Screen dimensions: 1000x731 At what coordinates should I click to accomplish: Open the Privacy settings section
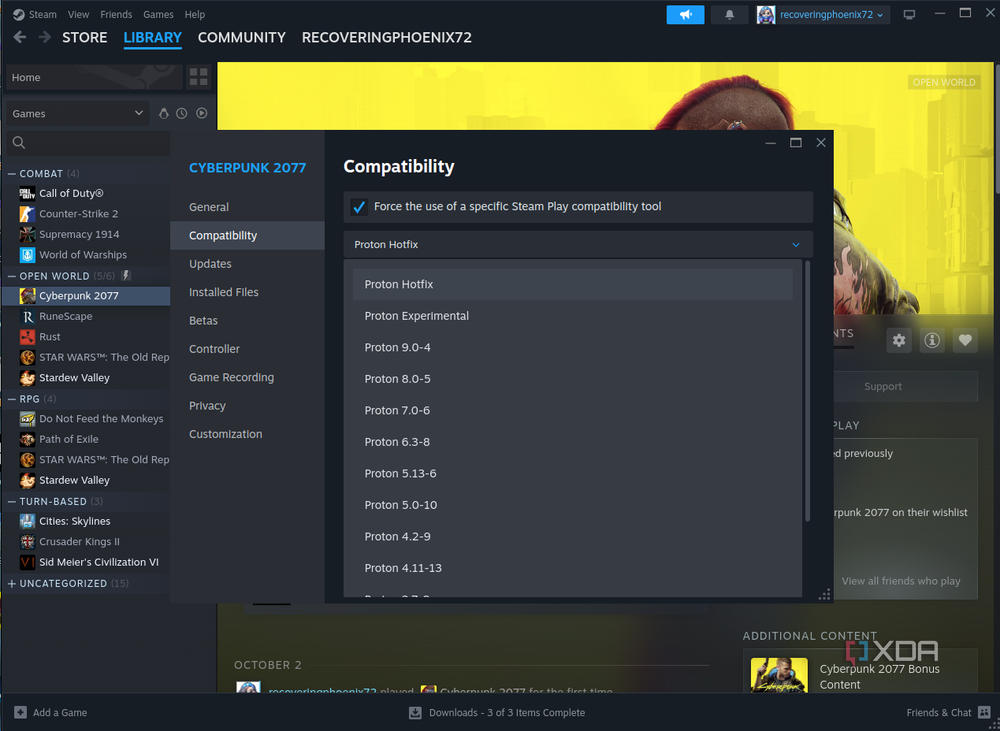tap(247, 406)
